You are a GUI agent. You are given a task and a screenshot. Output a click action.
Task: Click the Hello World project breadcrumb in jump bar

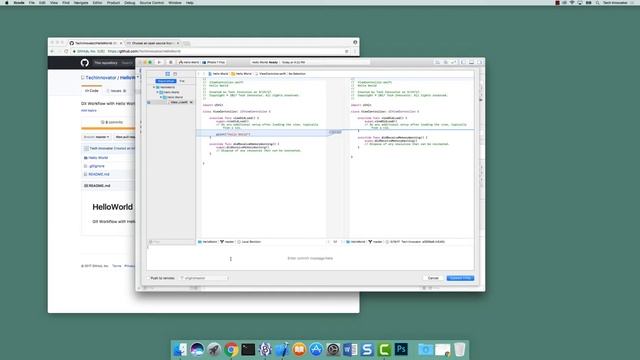(218, 74)
